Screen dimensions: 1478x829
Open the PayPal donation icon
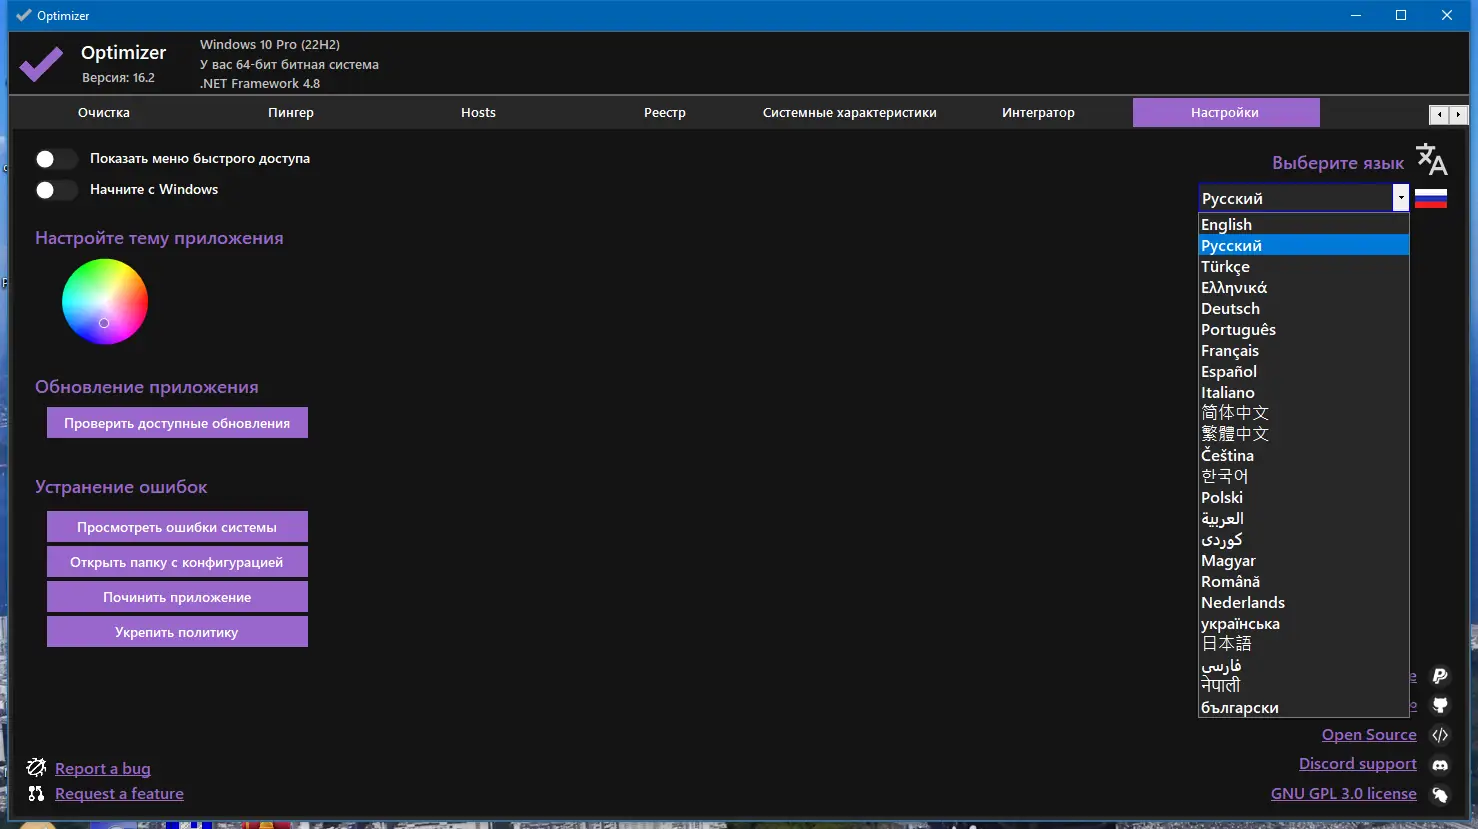pos(1440,676)
